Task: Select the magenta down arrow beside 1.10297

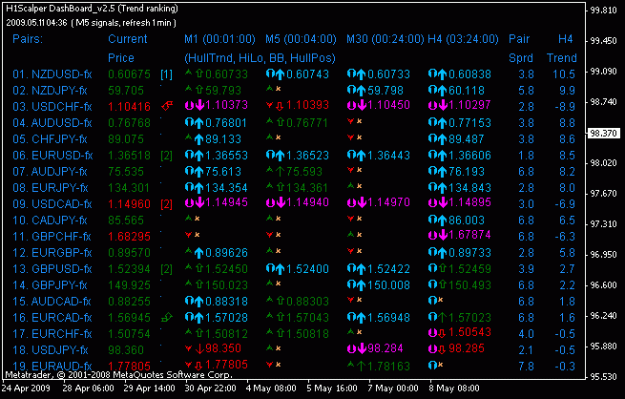Action: coord(442,106)
